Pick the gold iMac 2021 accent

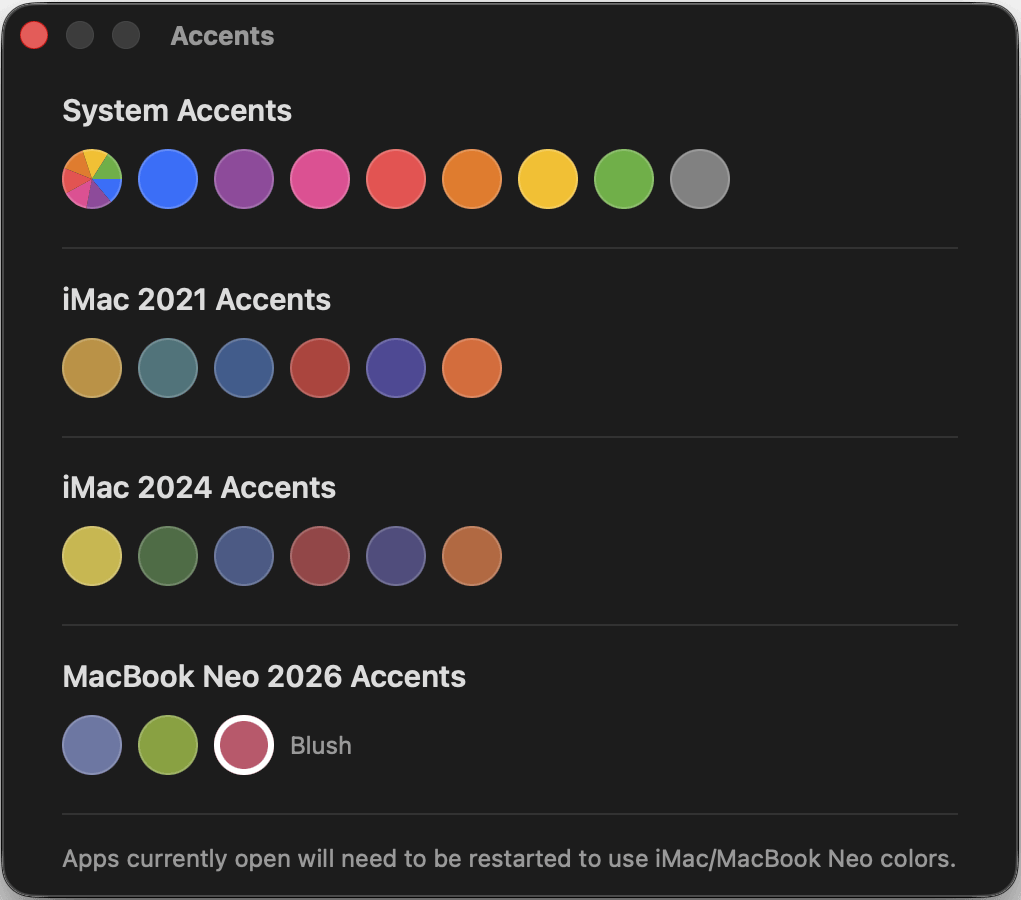[x=92, y=368]
